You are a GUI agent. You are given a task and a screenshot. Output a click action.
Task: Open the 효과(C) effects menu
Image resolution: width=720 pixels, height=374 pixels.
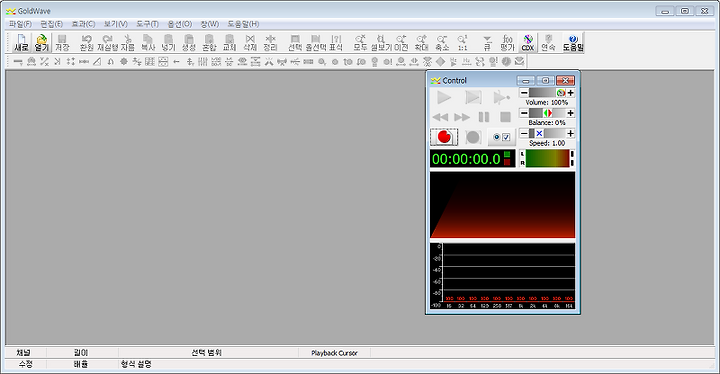pyautogui.click(x=83, y=24)
